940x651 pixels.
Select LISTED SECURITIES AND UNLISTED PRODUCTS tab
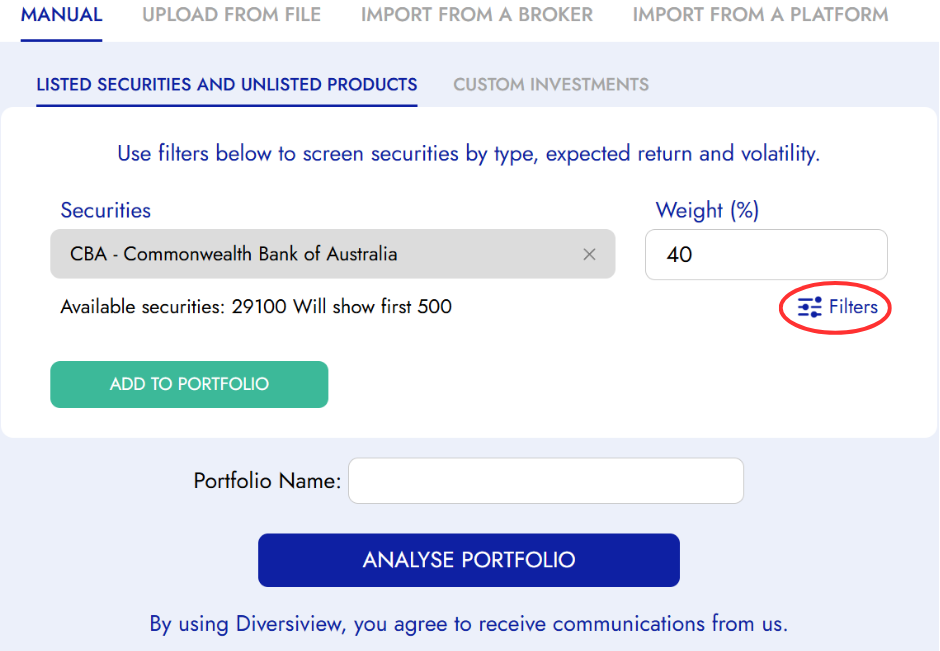[x=227, y=85]
